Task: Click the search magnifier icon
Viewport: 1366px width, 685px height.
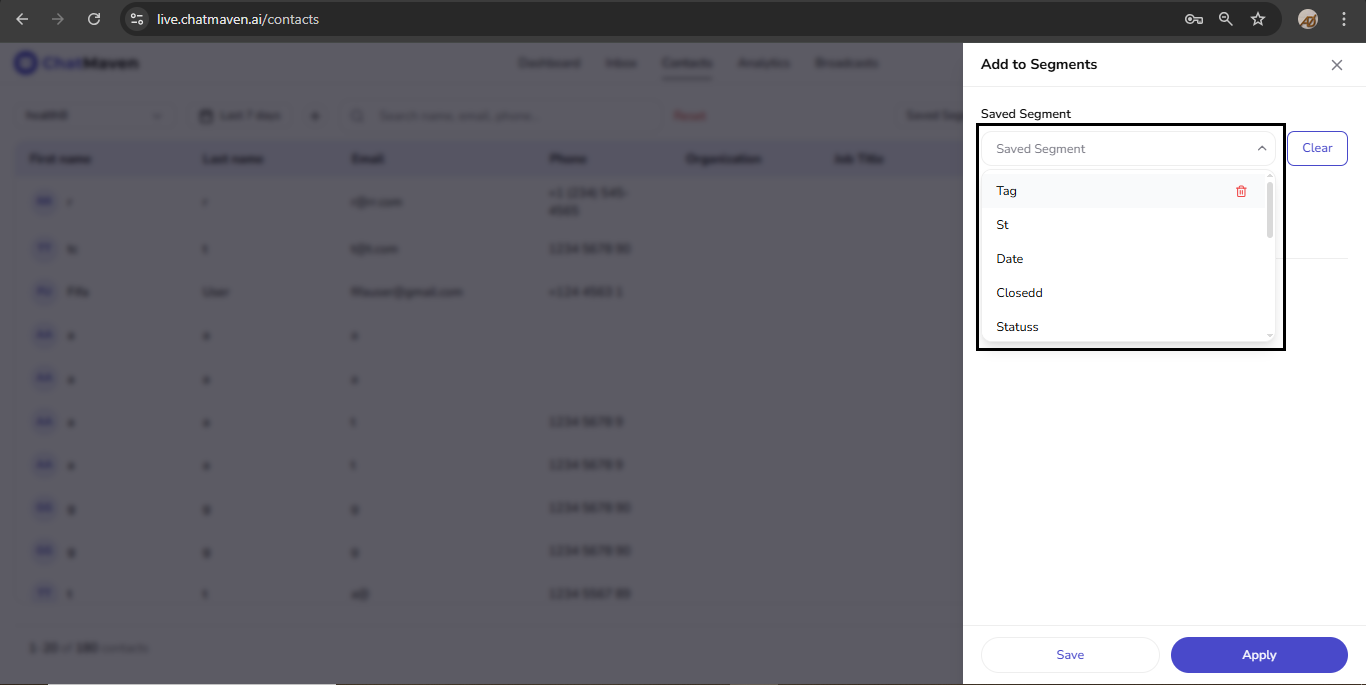Action: click(x=357, y=115)
